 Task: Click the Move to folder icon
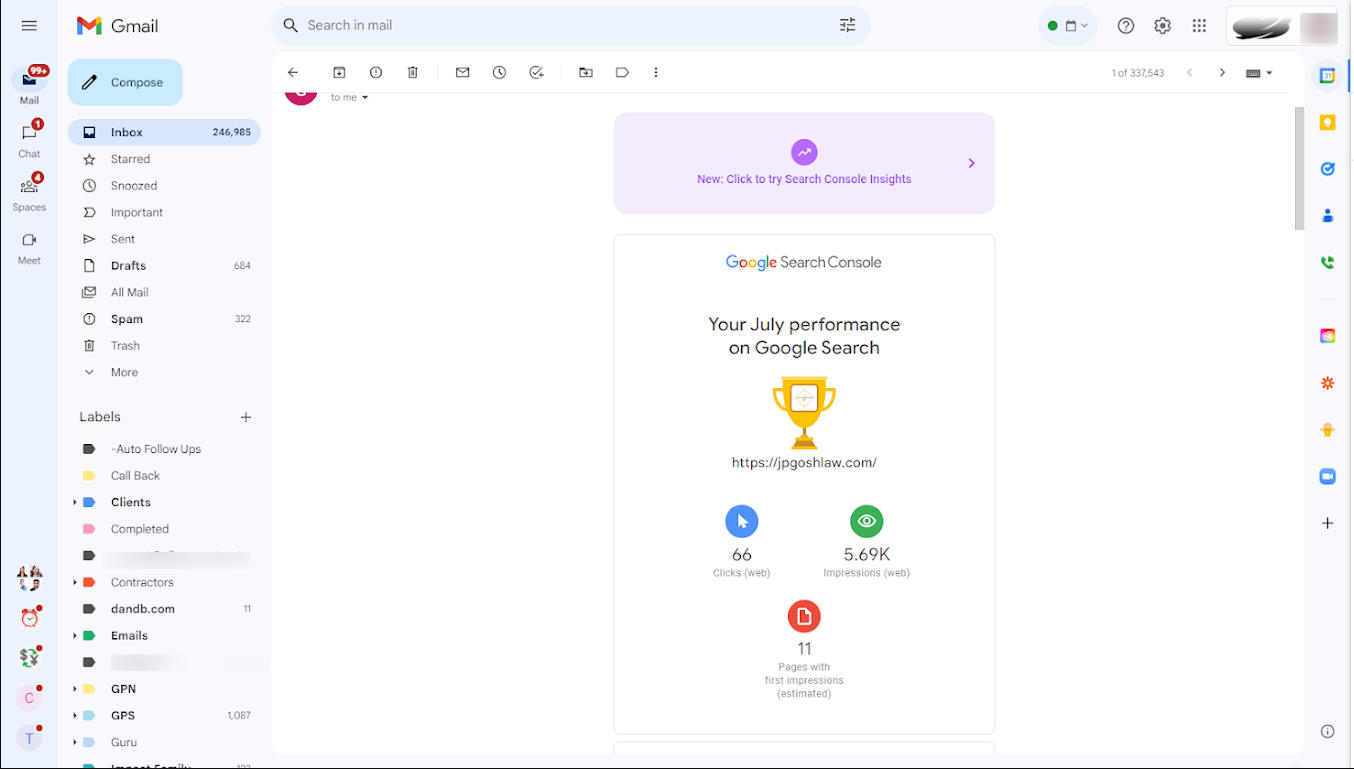coord(586,73)
